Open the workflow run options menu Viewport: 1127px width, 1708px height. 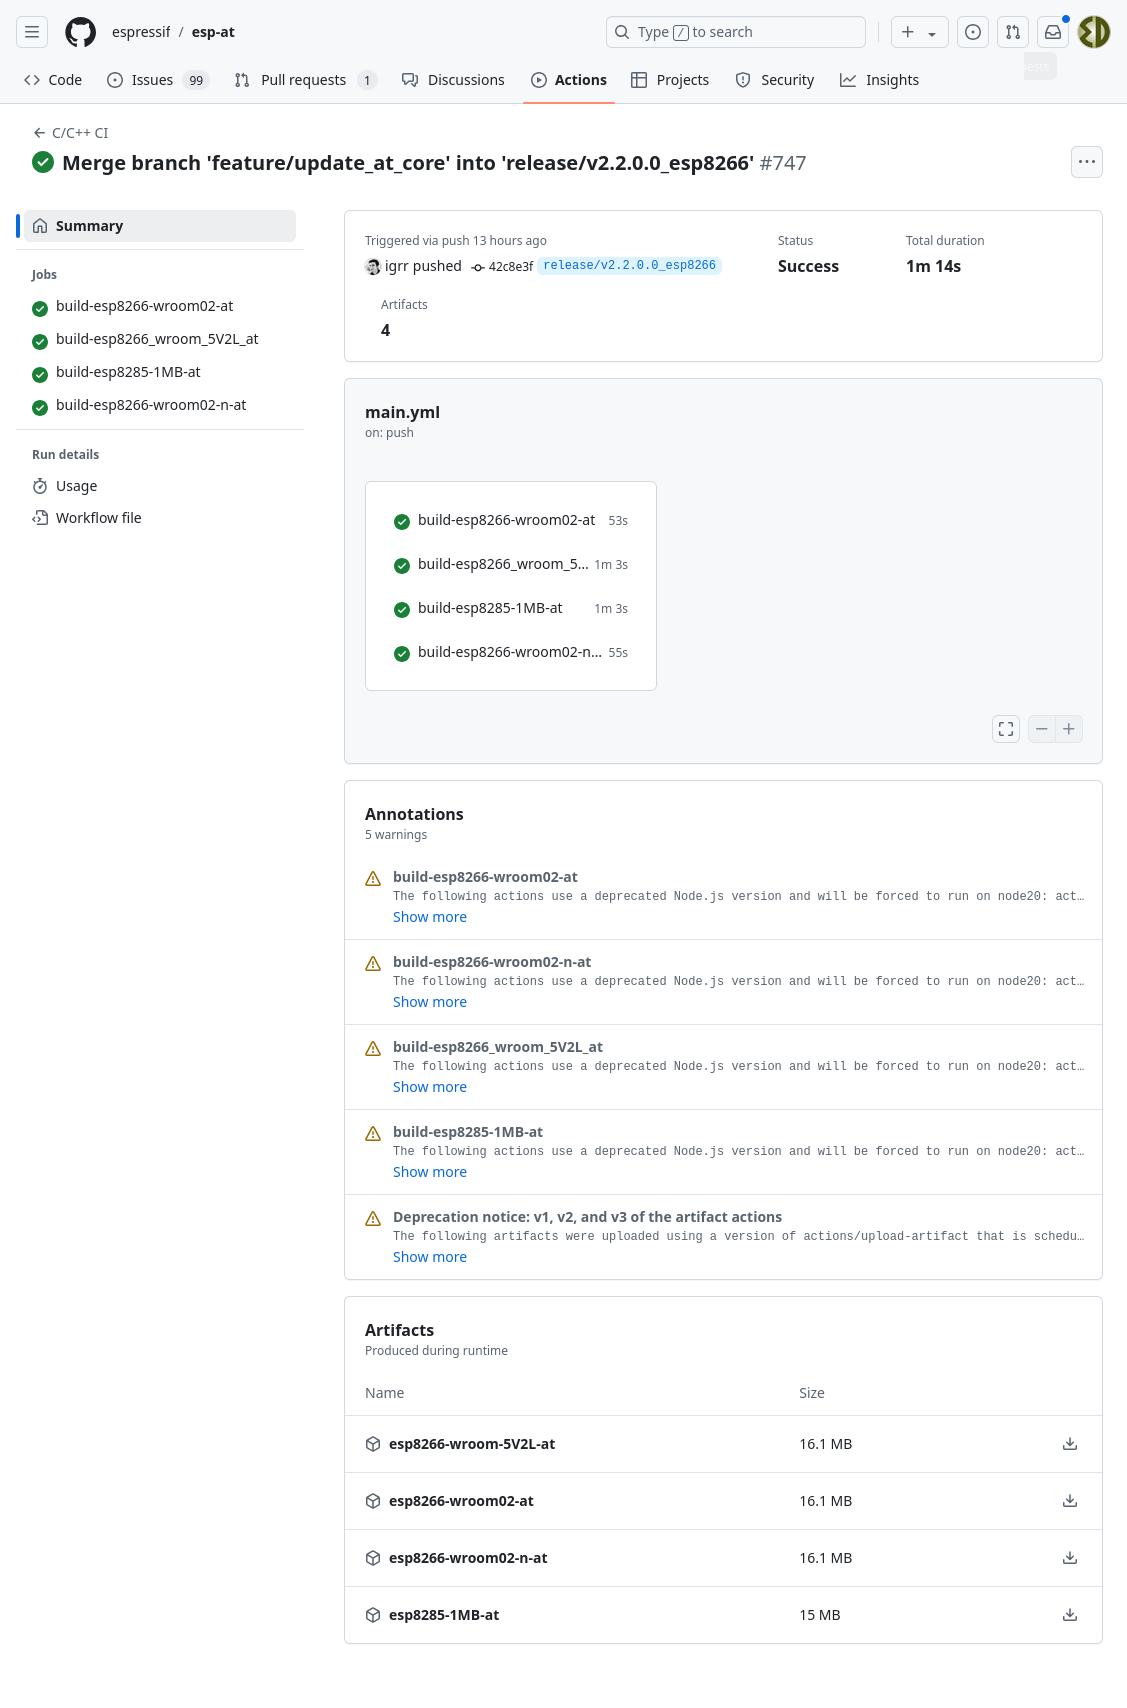(1086, 162)
